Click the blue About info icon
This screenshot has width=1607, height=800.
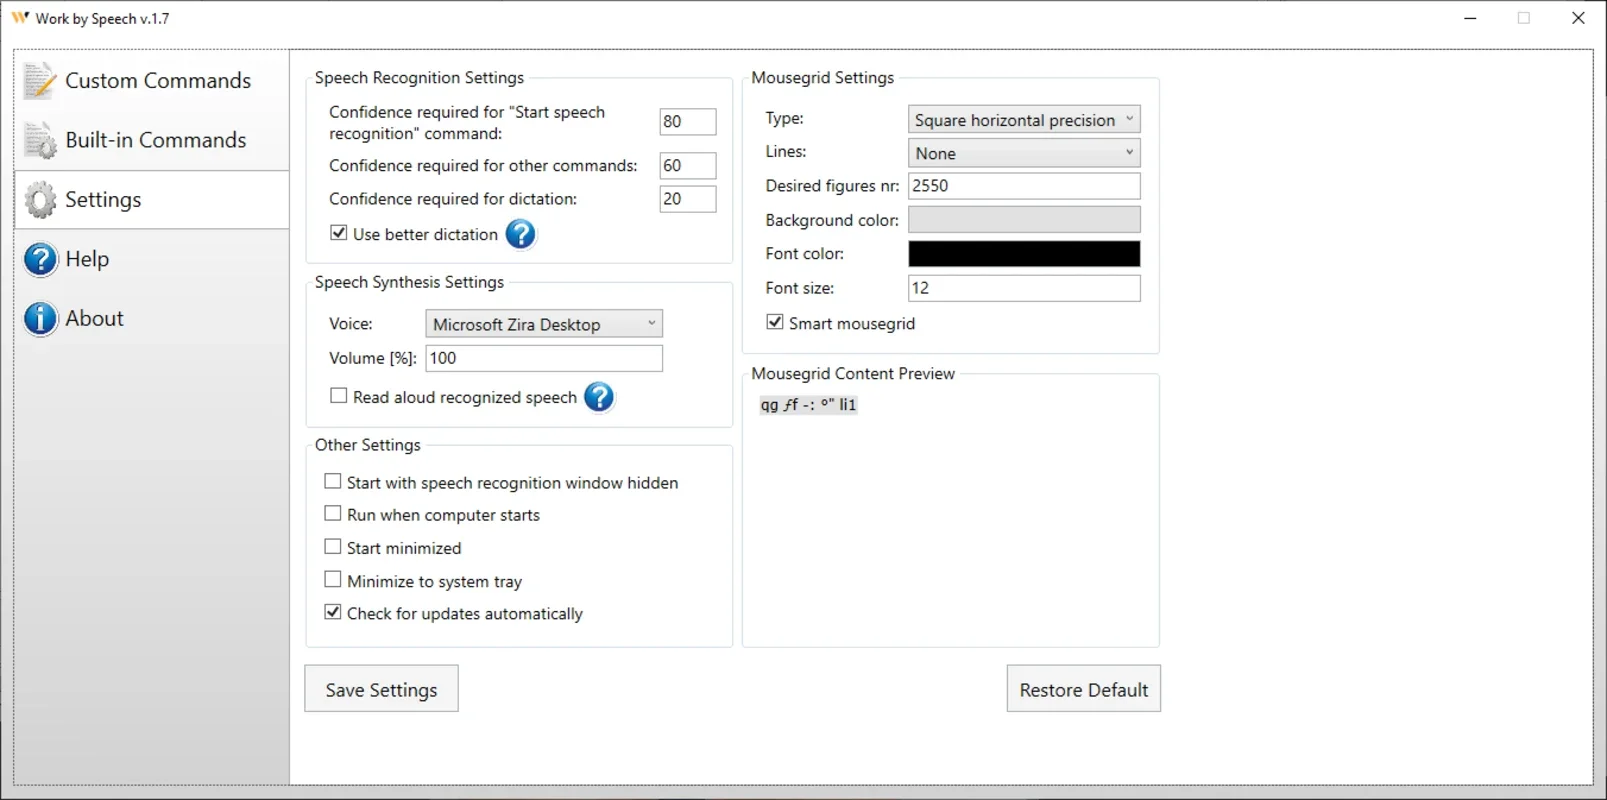(40, 318)
